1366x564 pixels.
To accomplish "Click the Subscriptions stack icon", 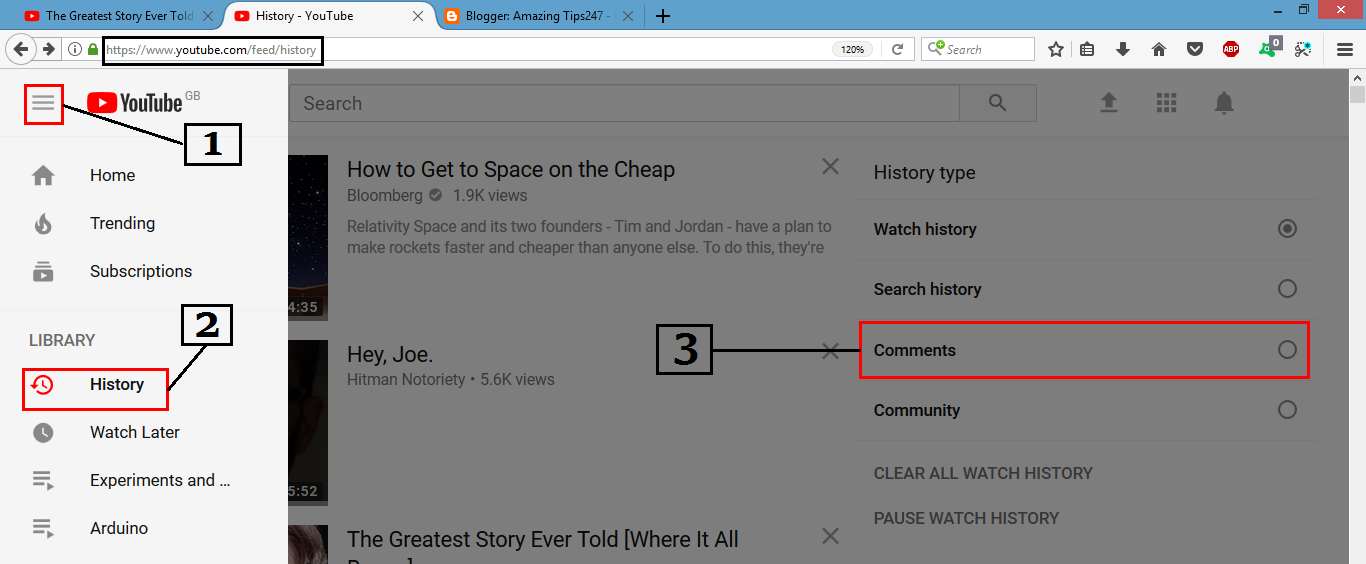I will tap(43, 271).
